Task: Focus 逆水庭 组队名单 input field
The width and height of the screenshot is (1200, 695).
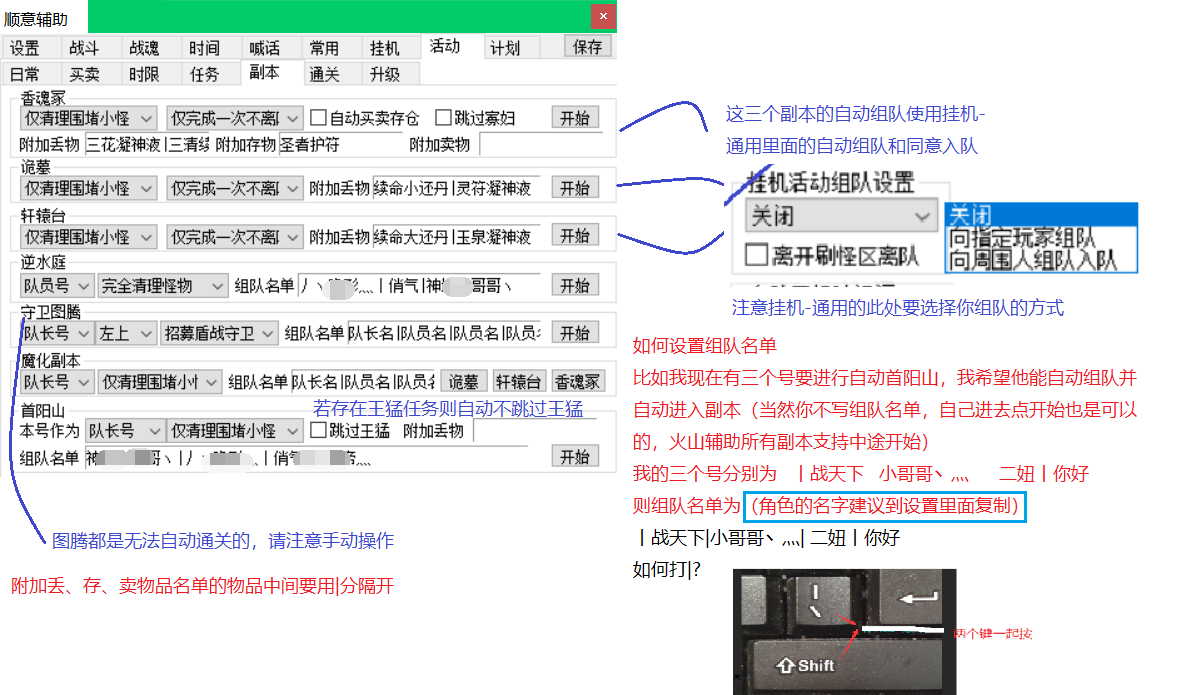Action: 420,286
